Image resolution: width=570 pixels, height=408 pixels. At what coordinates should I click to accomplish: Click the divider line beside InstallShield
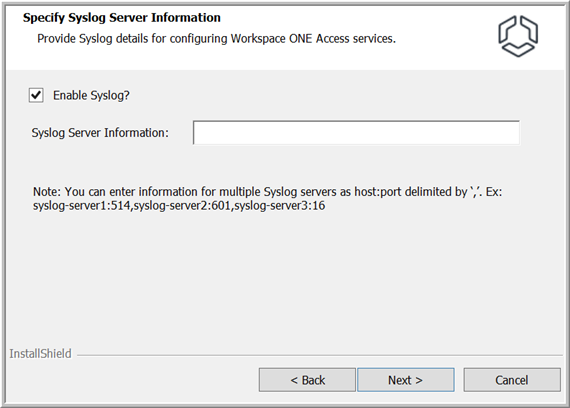(x=320, y=355)
